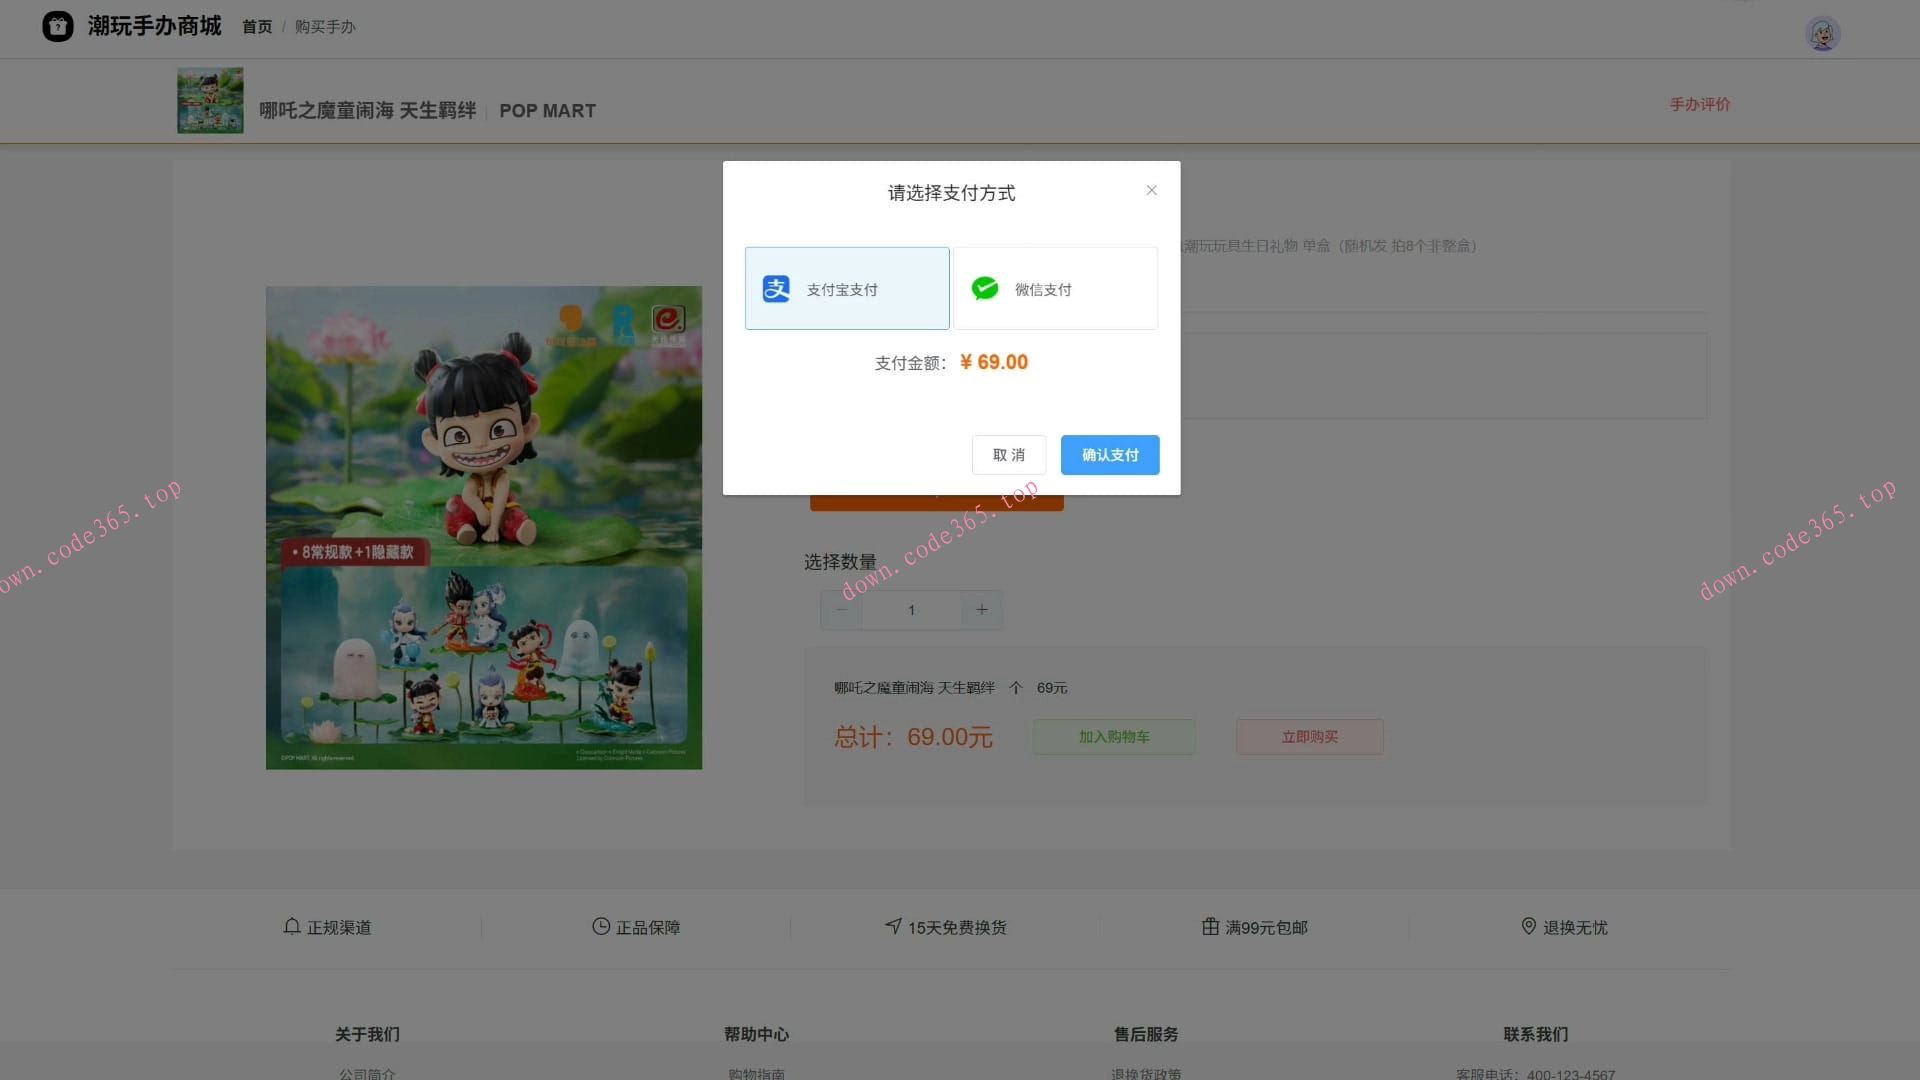Click the bell icon next to 正规渠道
Viewport: 1920px width, 1080px height.
291,927
